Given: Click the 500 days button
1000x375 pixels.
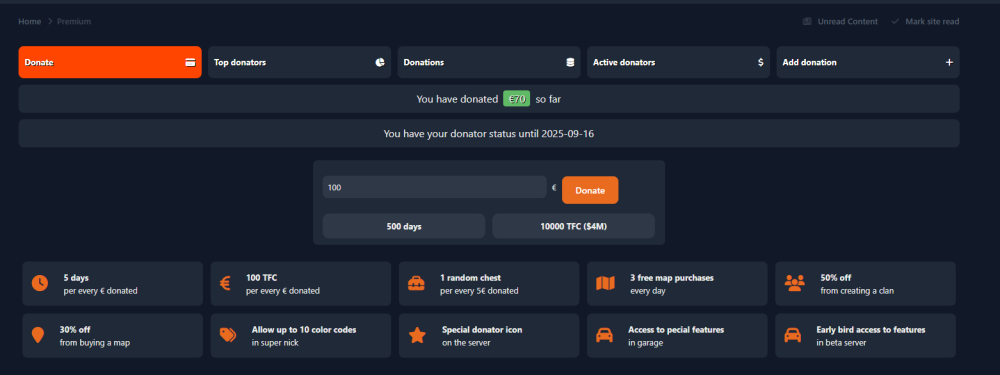Looking at the screenshot, I should pos(404,226).
